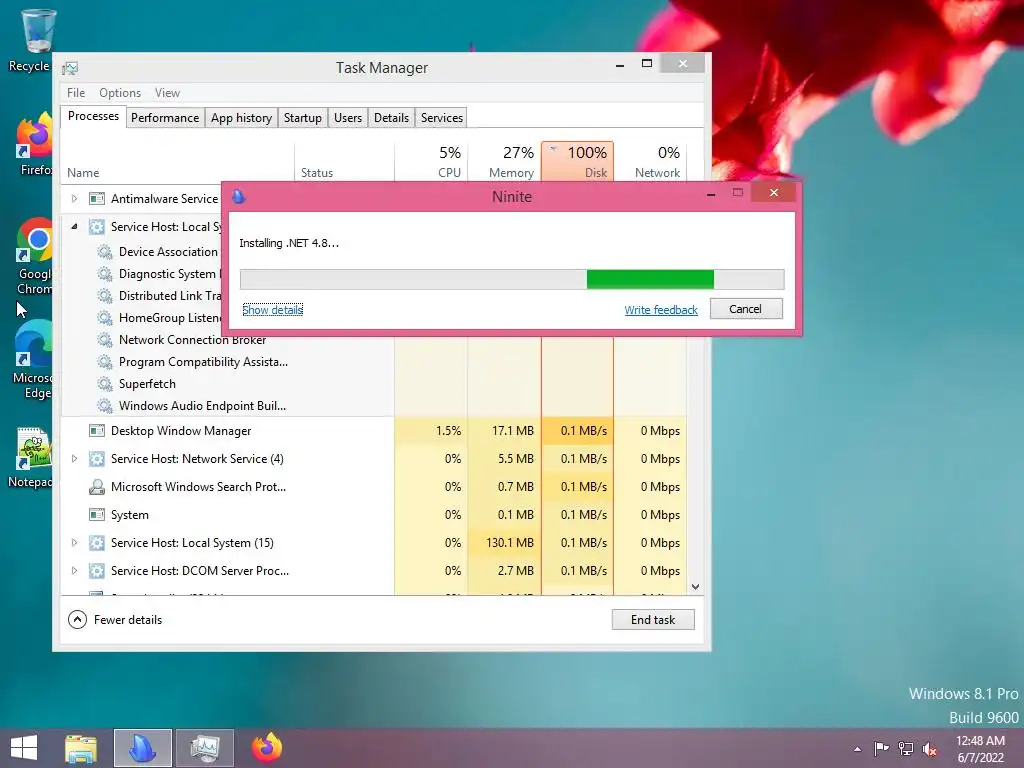The image size is (1024, 768).
Task: Open the View menu in Task Manager
Action: tap(167, 93)
